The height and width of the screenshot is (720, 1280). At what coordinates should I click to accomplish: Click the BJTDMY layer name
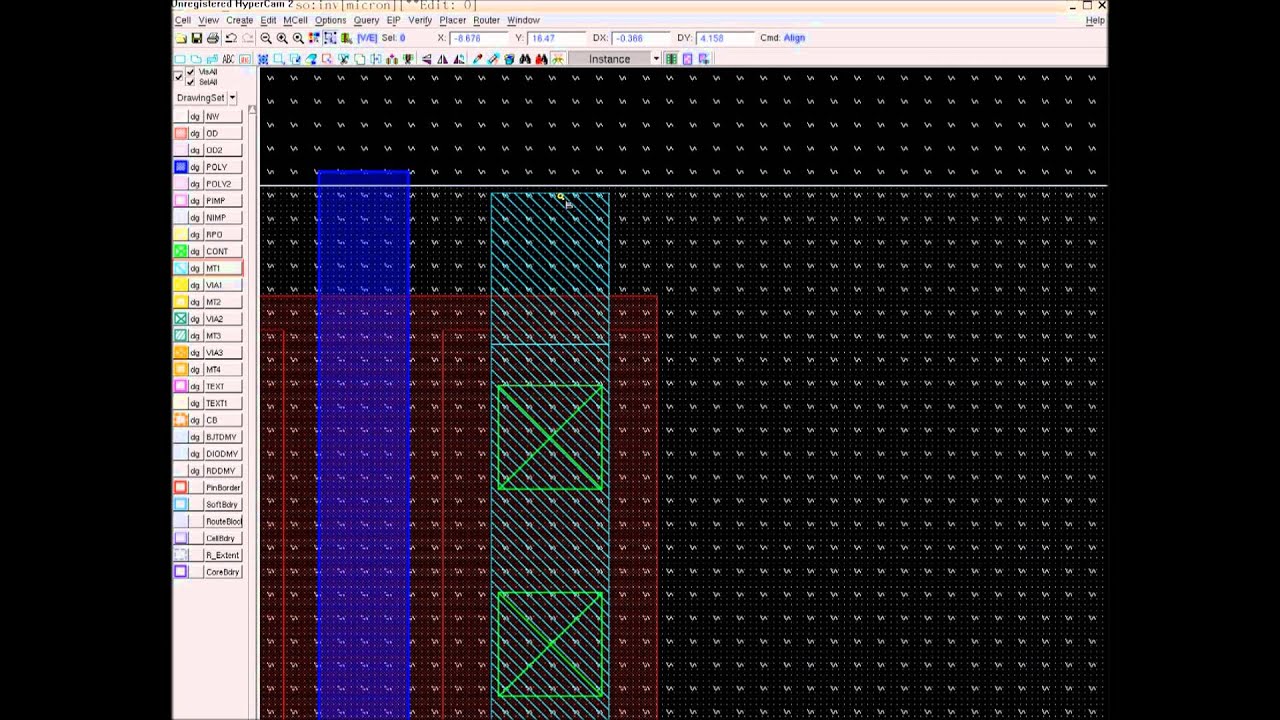[221, 437]
